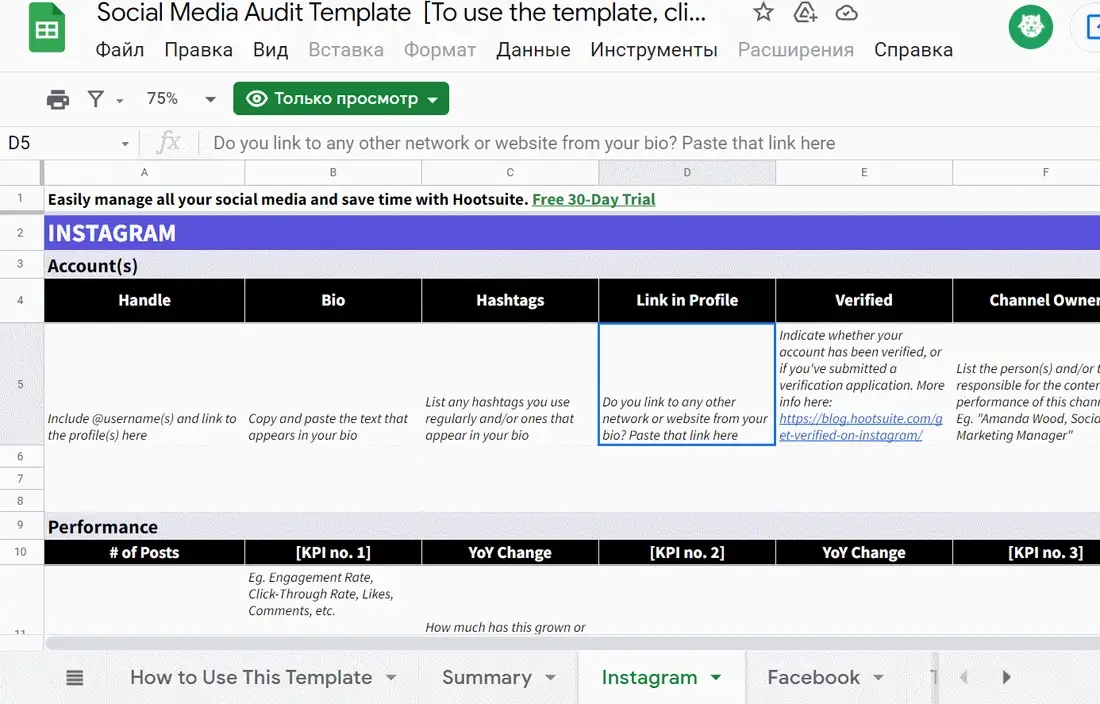Select column A header
Image resolution: width=1100 pixels, height=704 pixels.
coord(145,172)
